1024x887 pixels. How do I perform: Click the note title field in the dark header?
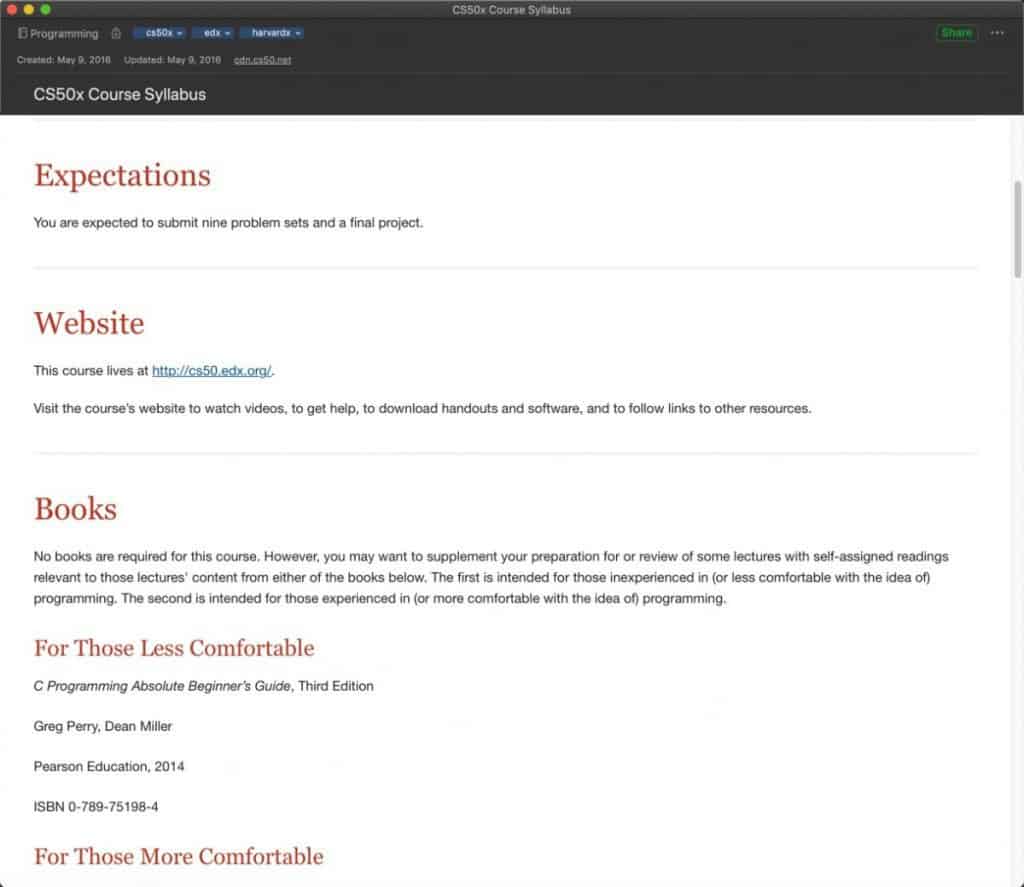(x=120, y=95)
